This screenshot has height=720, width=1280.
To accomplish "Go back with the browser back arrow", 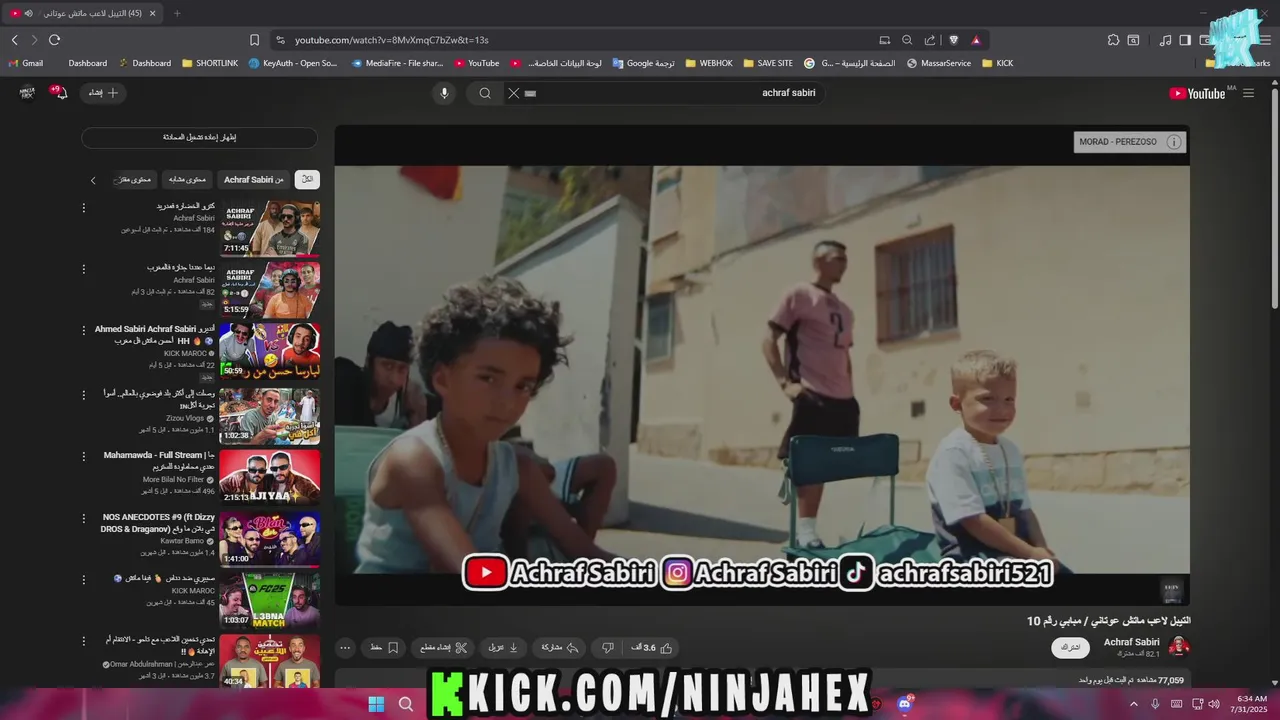I will 14,40.
